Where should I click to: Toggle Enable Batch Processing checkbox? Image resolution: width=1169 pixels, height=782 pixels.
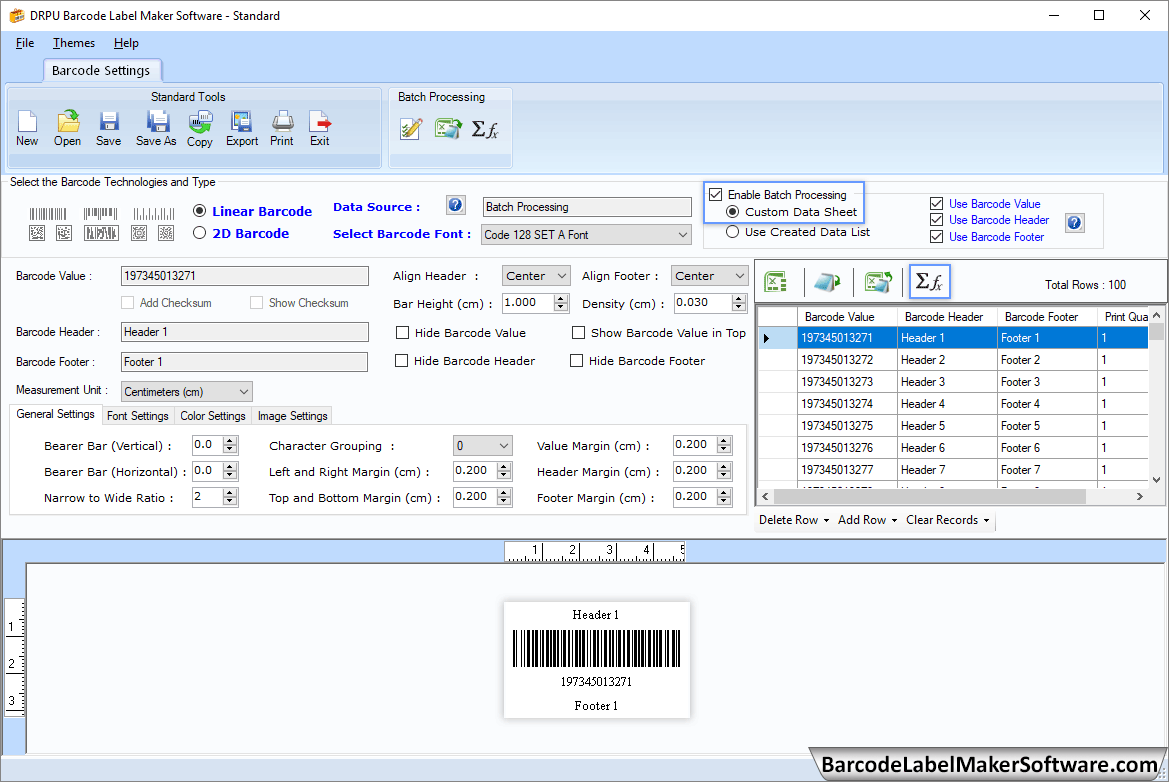[x=716, y=195]
